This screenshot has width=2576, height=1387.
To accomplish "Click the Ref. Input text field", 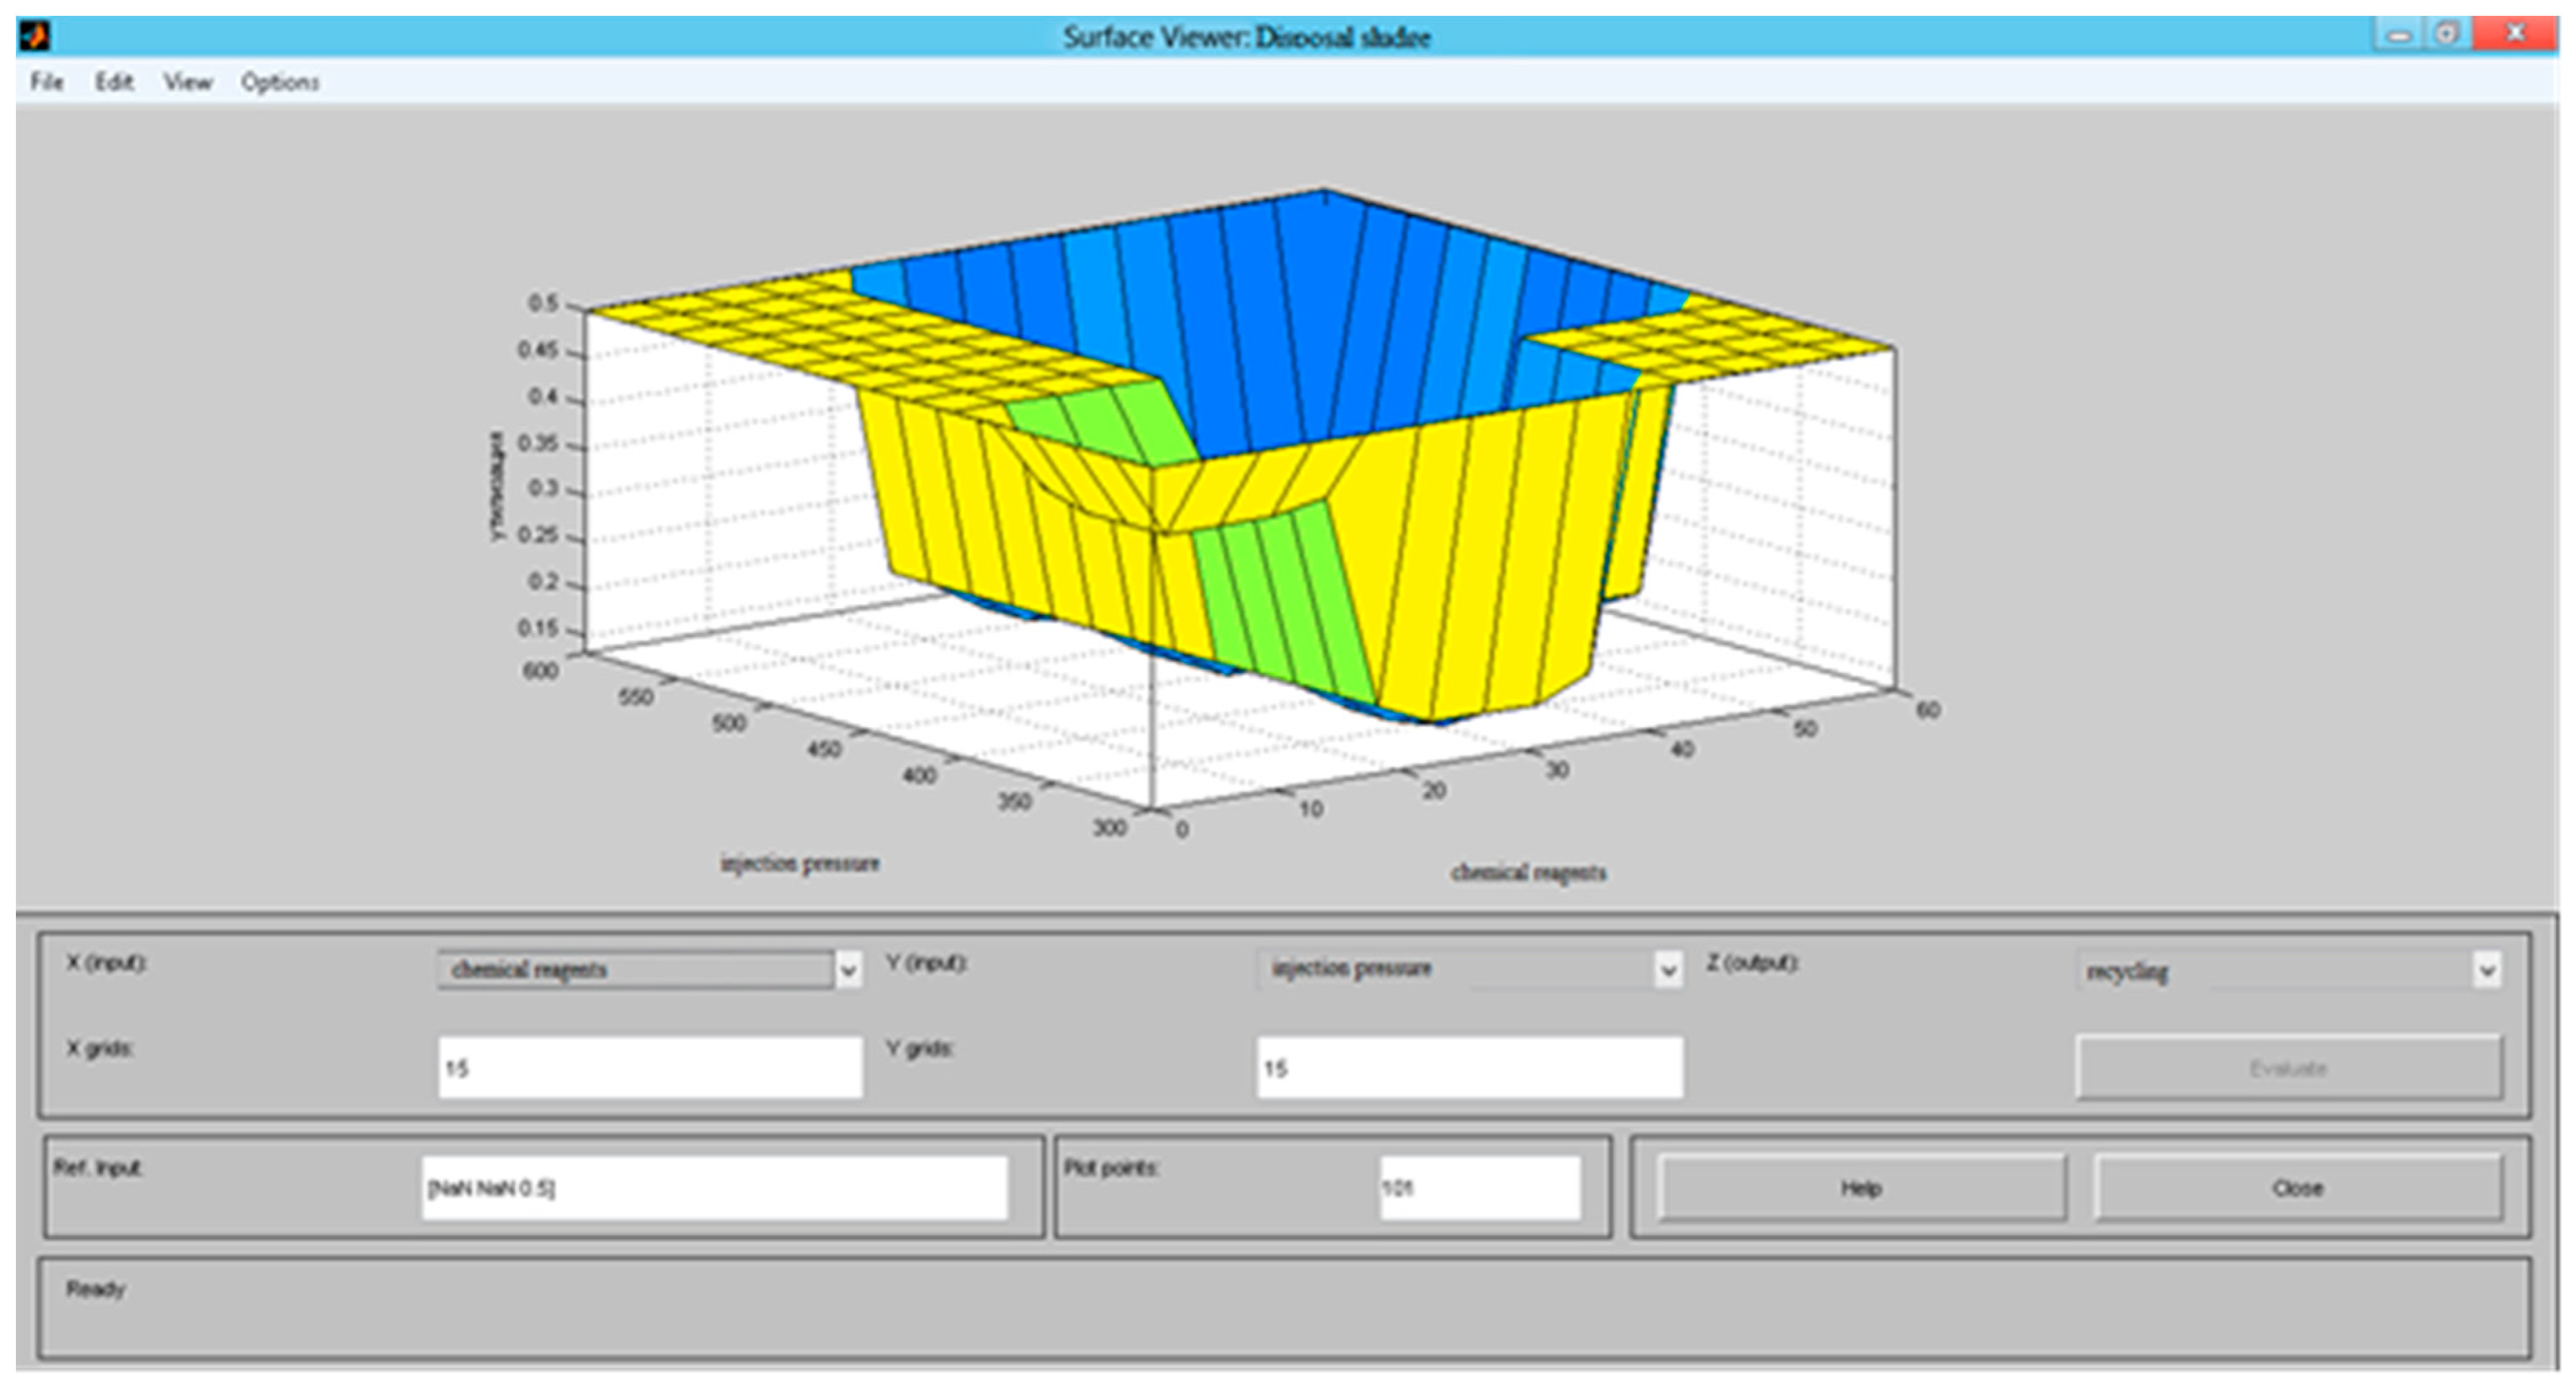I will (714, 1188).
